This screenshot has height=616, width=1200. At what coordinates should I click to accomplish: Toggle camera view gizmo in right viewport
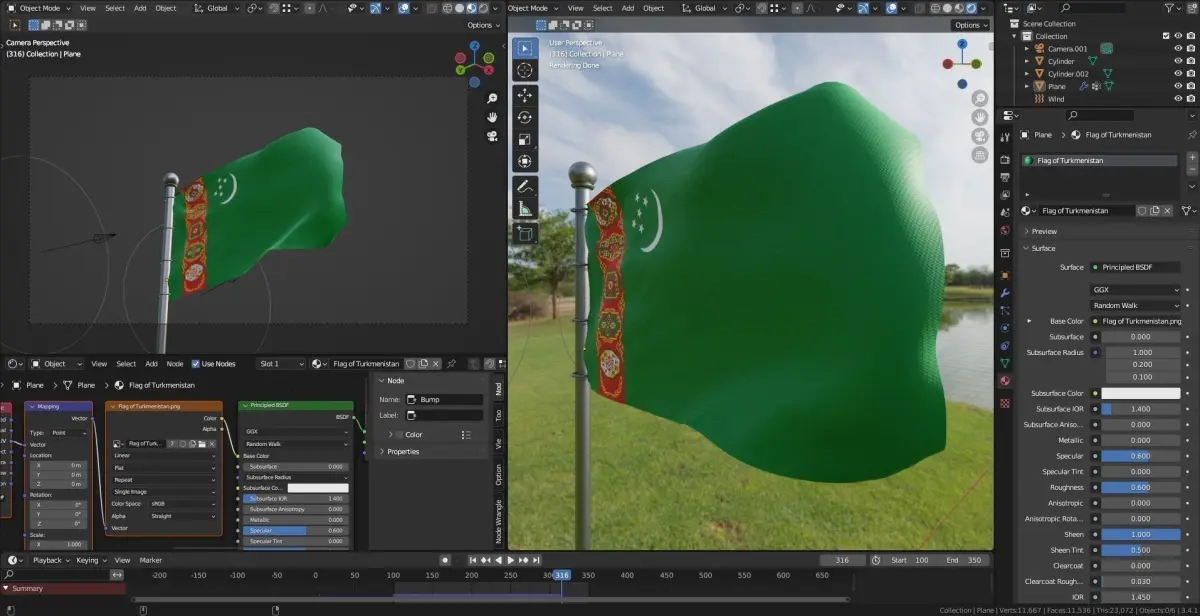(980, 136)
